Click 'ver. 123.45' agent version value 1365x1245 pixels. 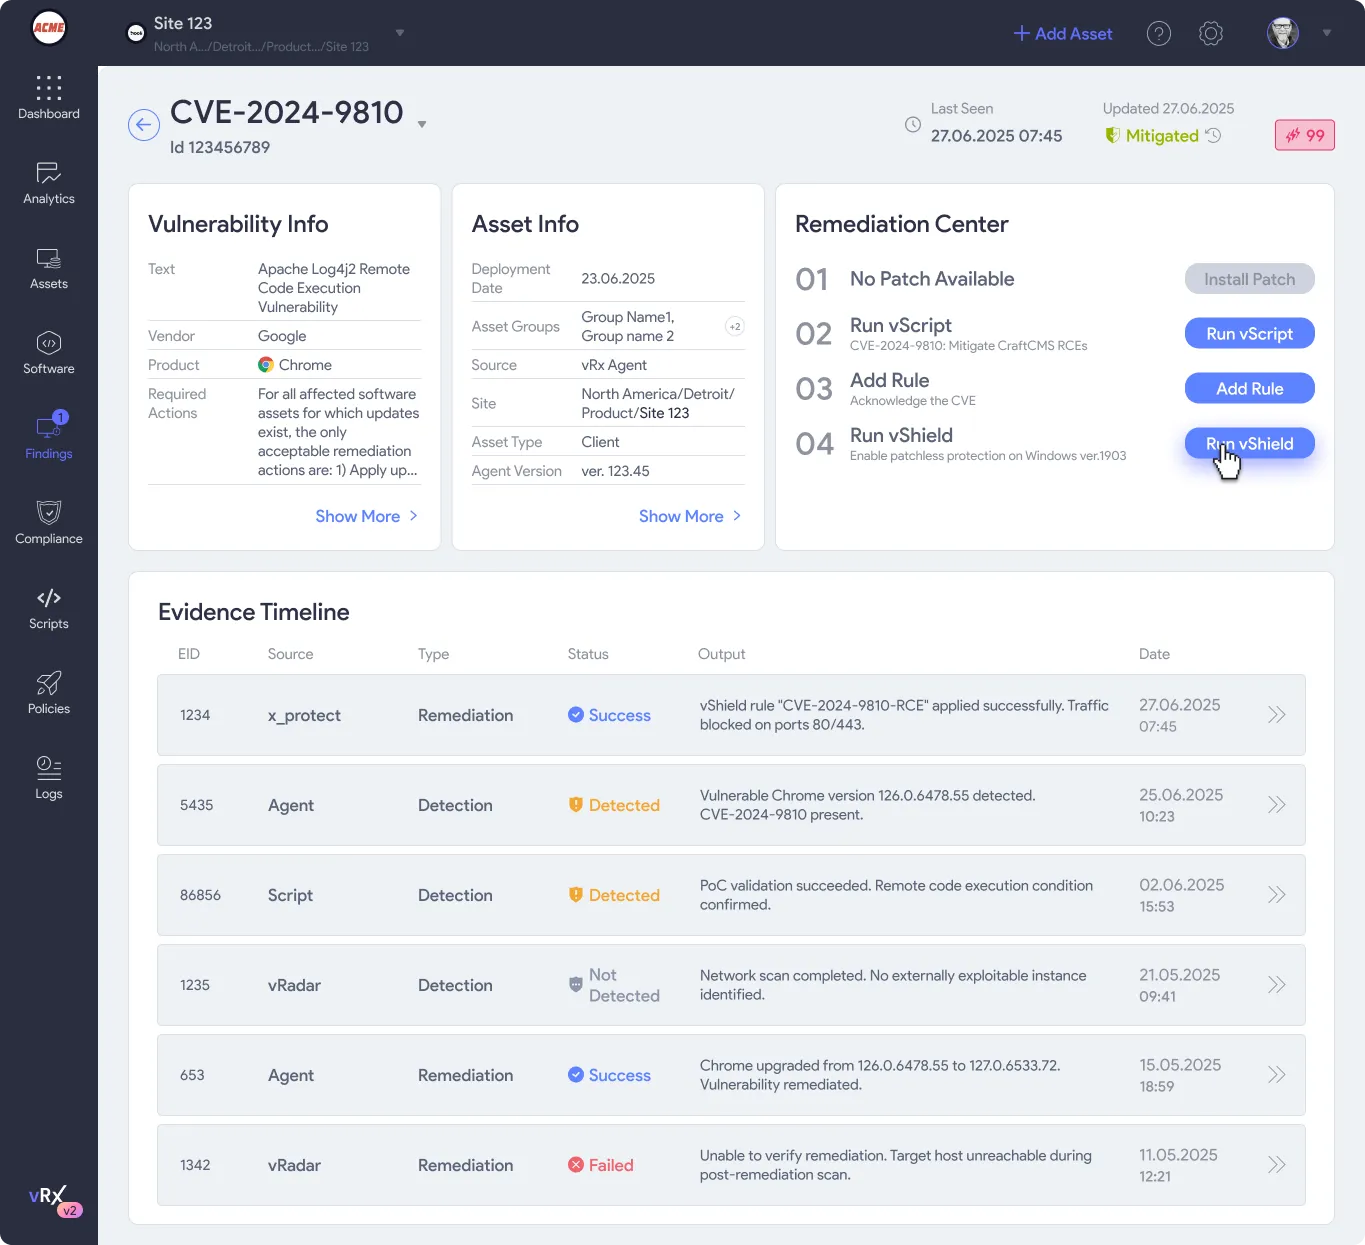pyautogui.click(x=615, y=471)
